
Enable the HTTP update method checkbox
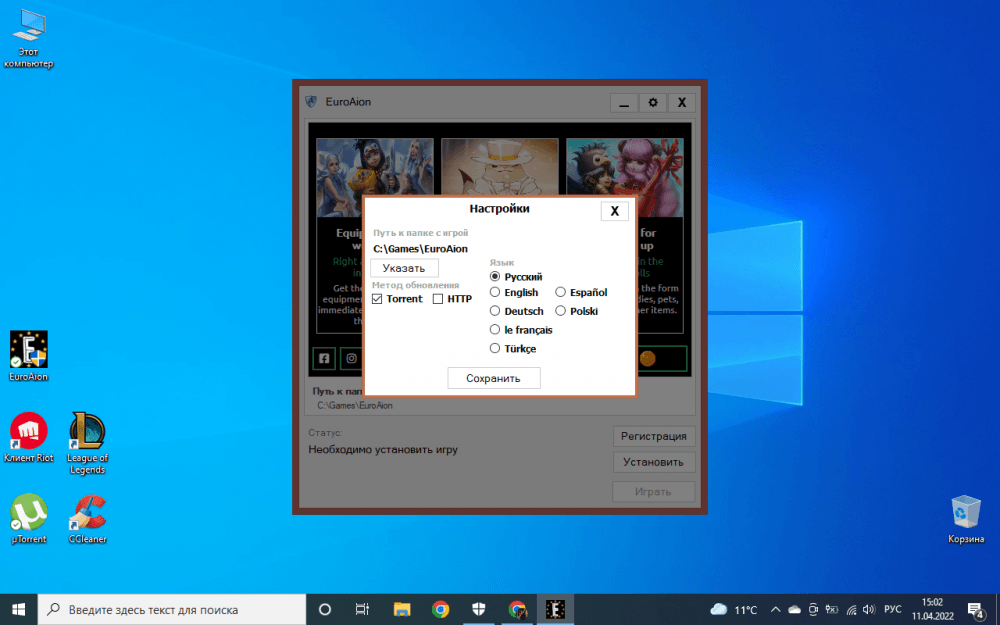click(438, 299)
